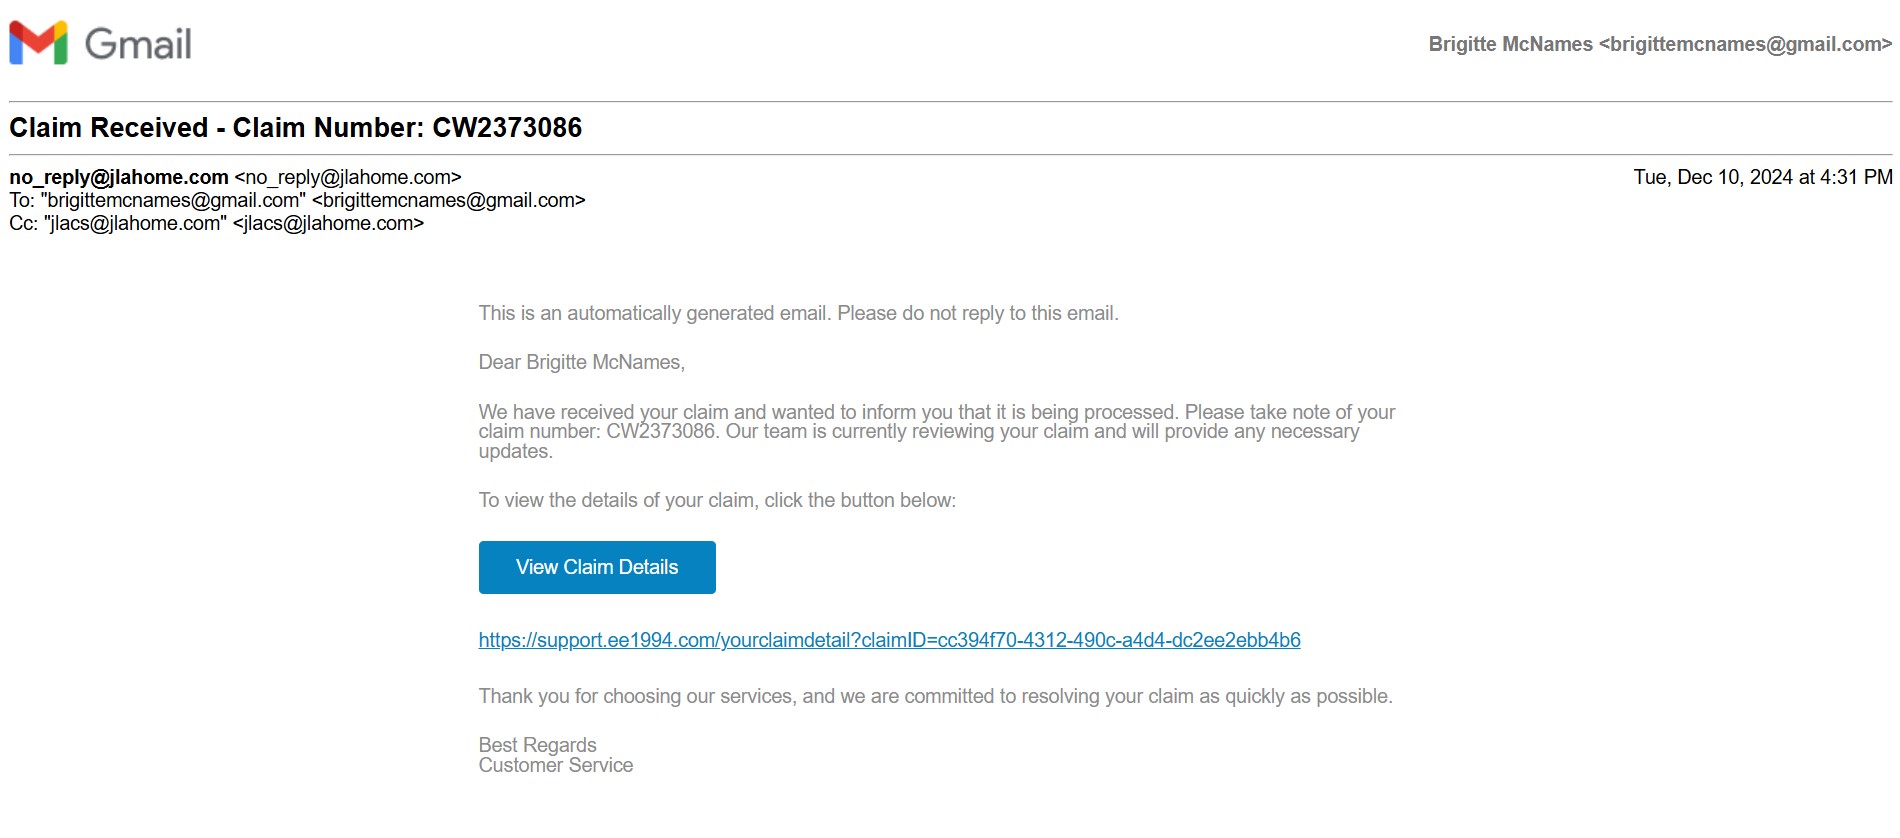
Task: Click the claim number CW2373086 in body text
Action: click(x=661, y=431)
